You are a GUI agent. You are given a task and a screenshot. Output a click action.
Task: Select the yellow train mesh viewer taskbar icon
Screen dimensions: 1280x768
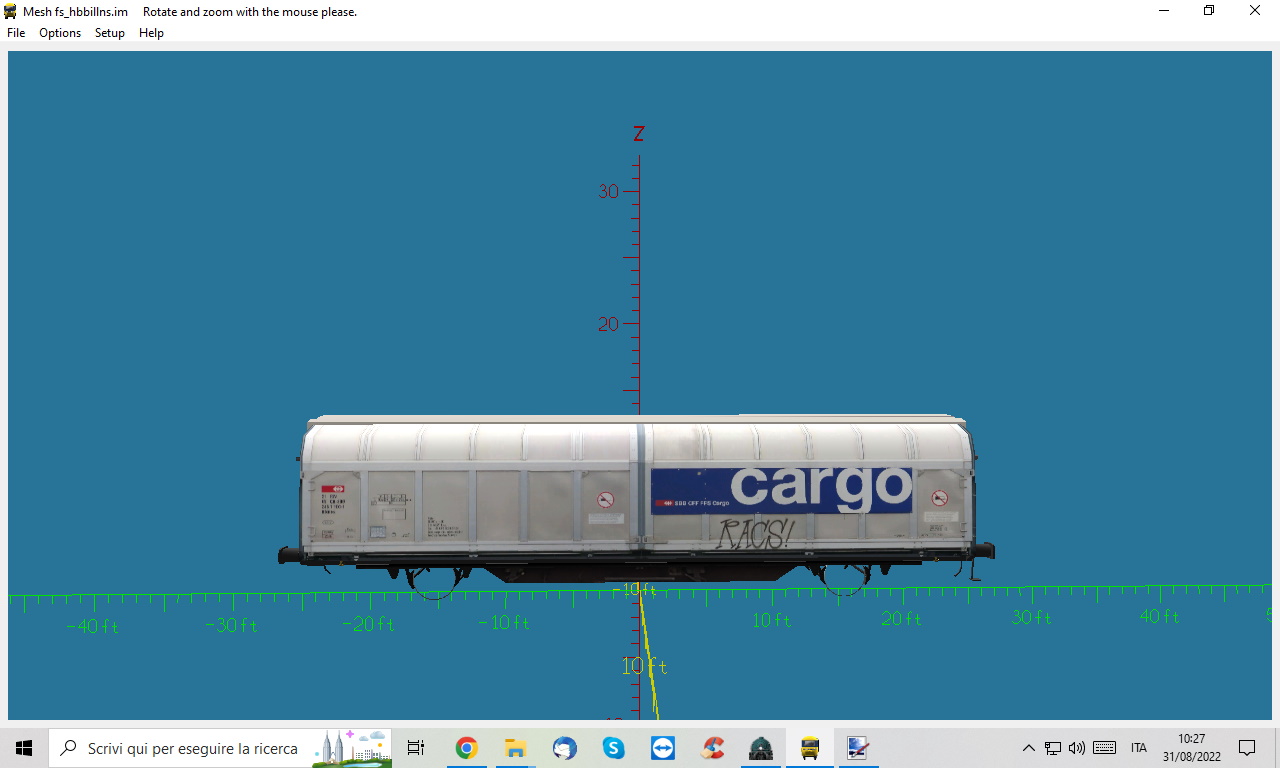pos(810,748)
